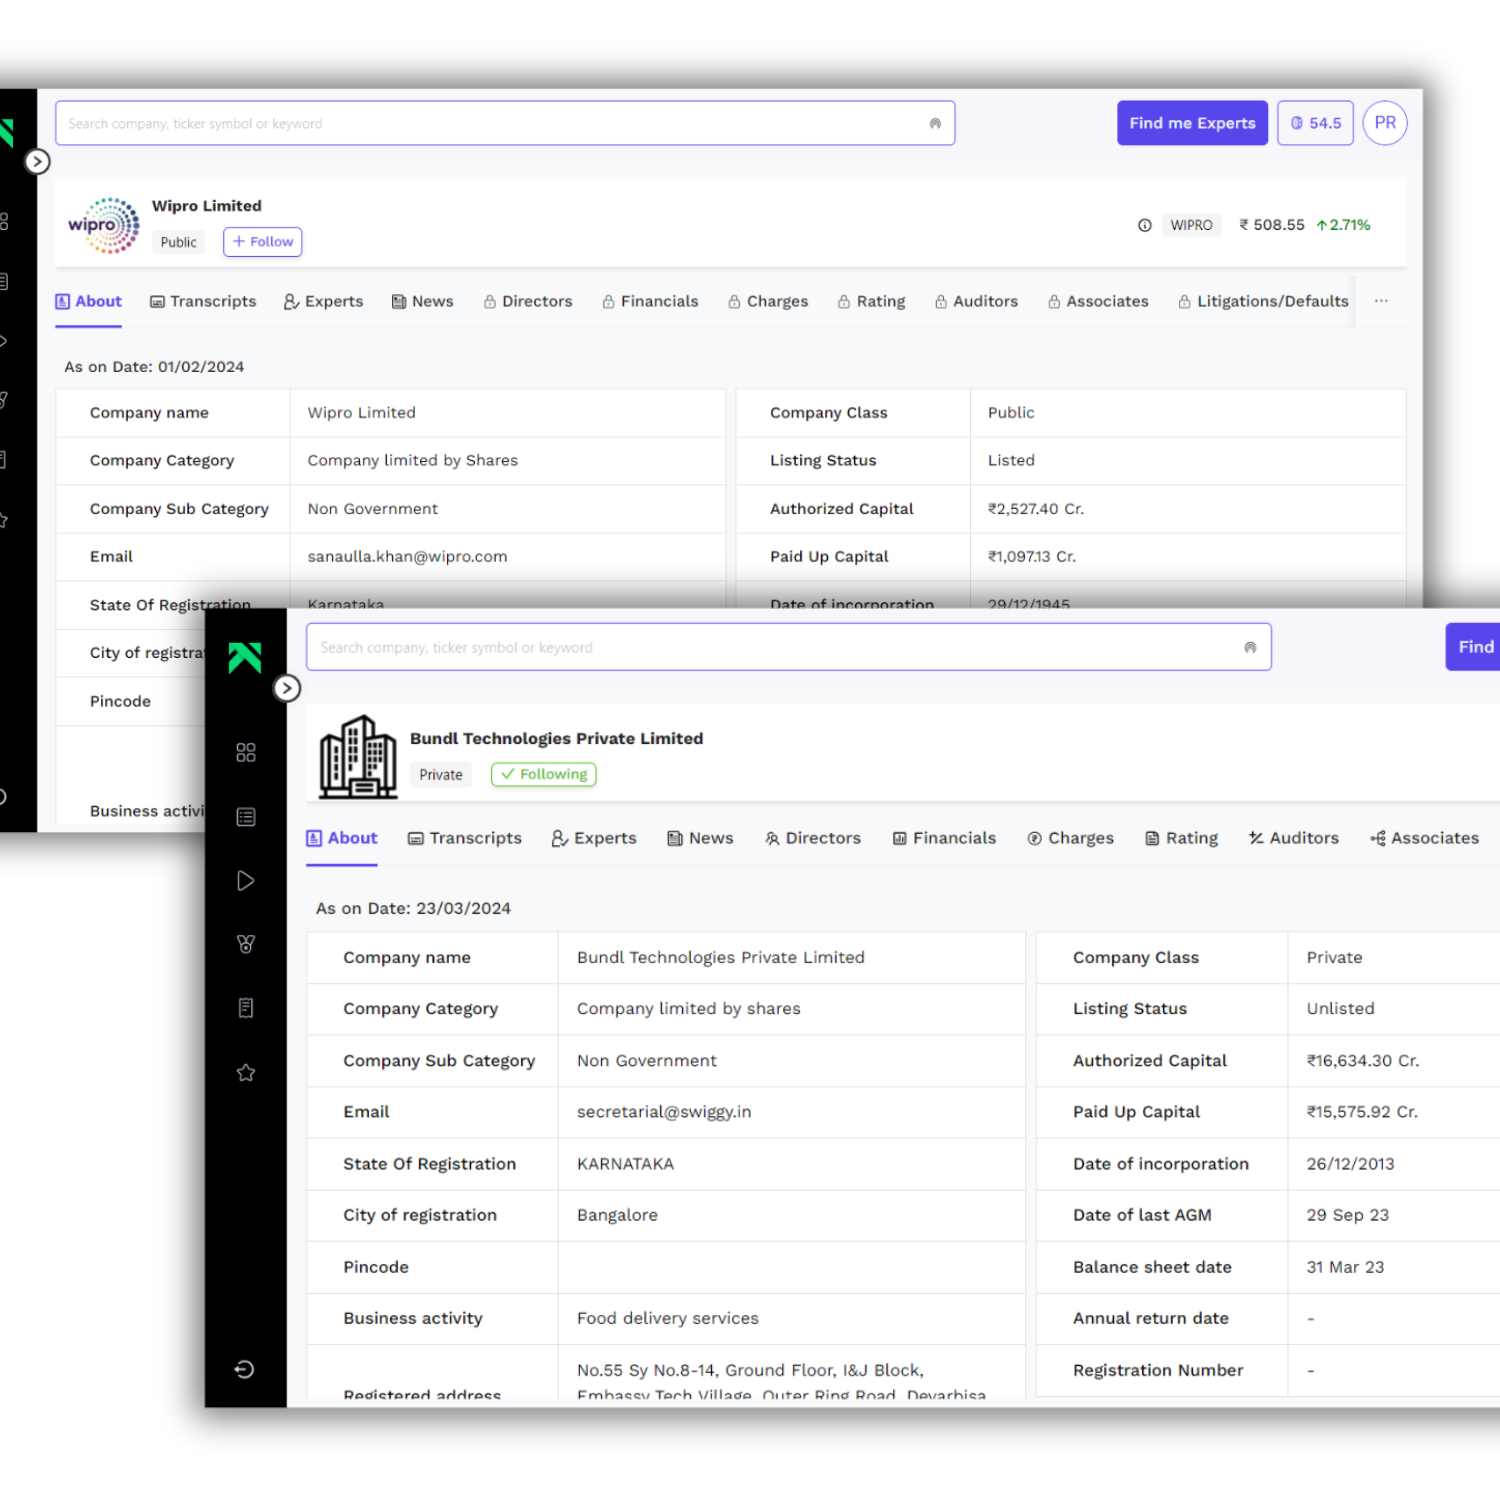Click Find me Experts button
The image size is (1500, 1500).
[x=1192, y=123]
